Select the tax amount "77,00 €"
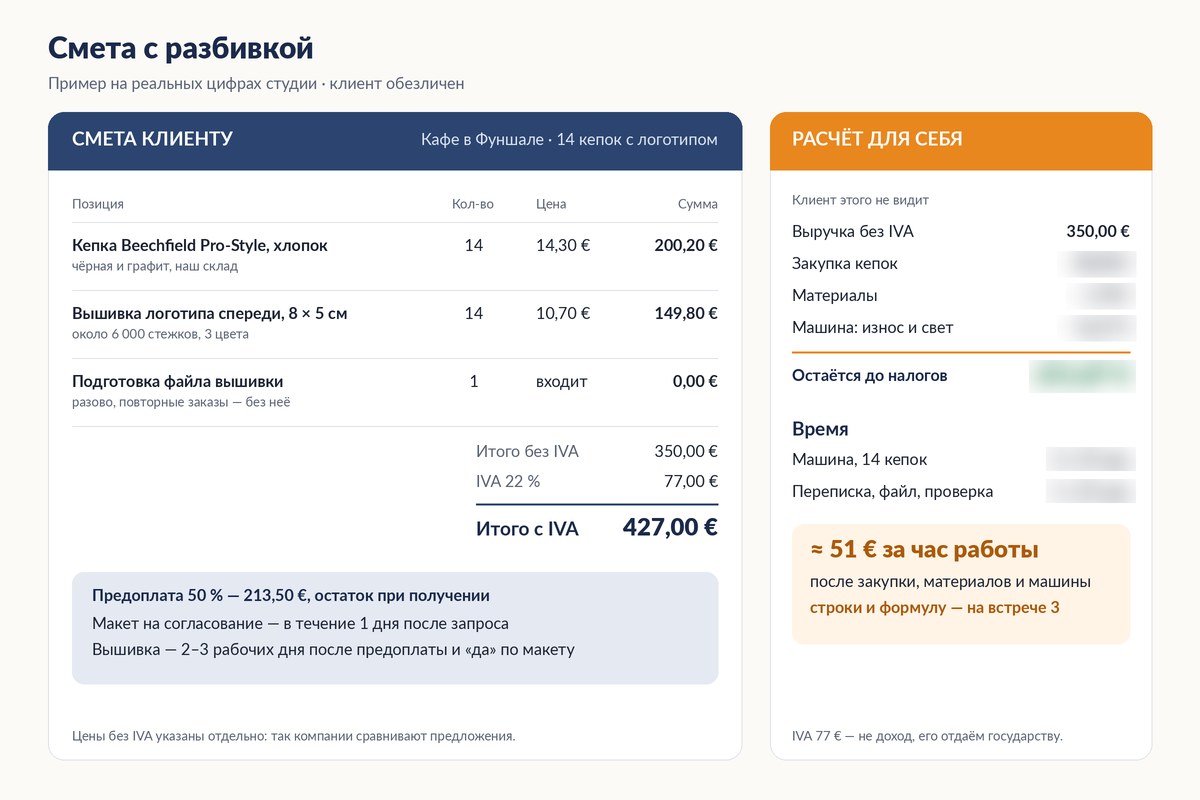The height and width of the screenshot is (800, 1200). coord(691,481)
